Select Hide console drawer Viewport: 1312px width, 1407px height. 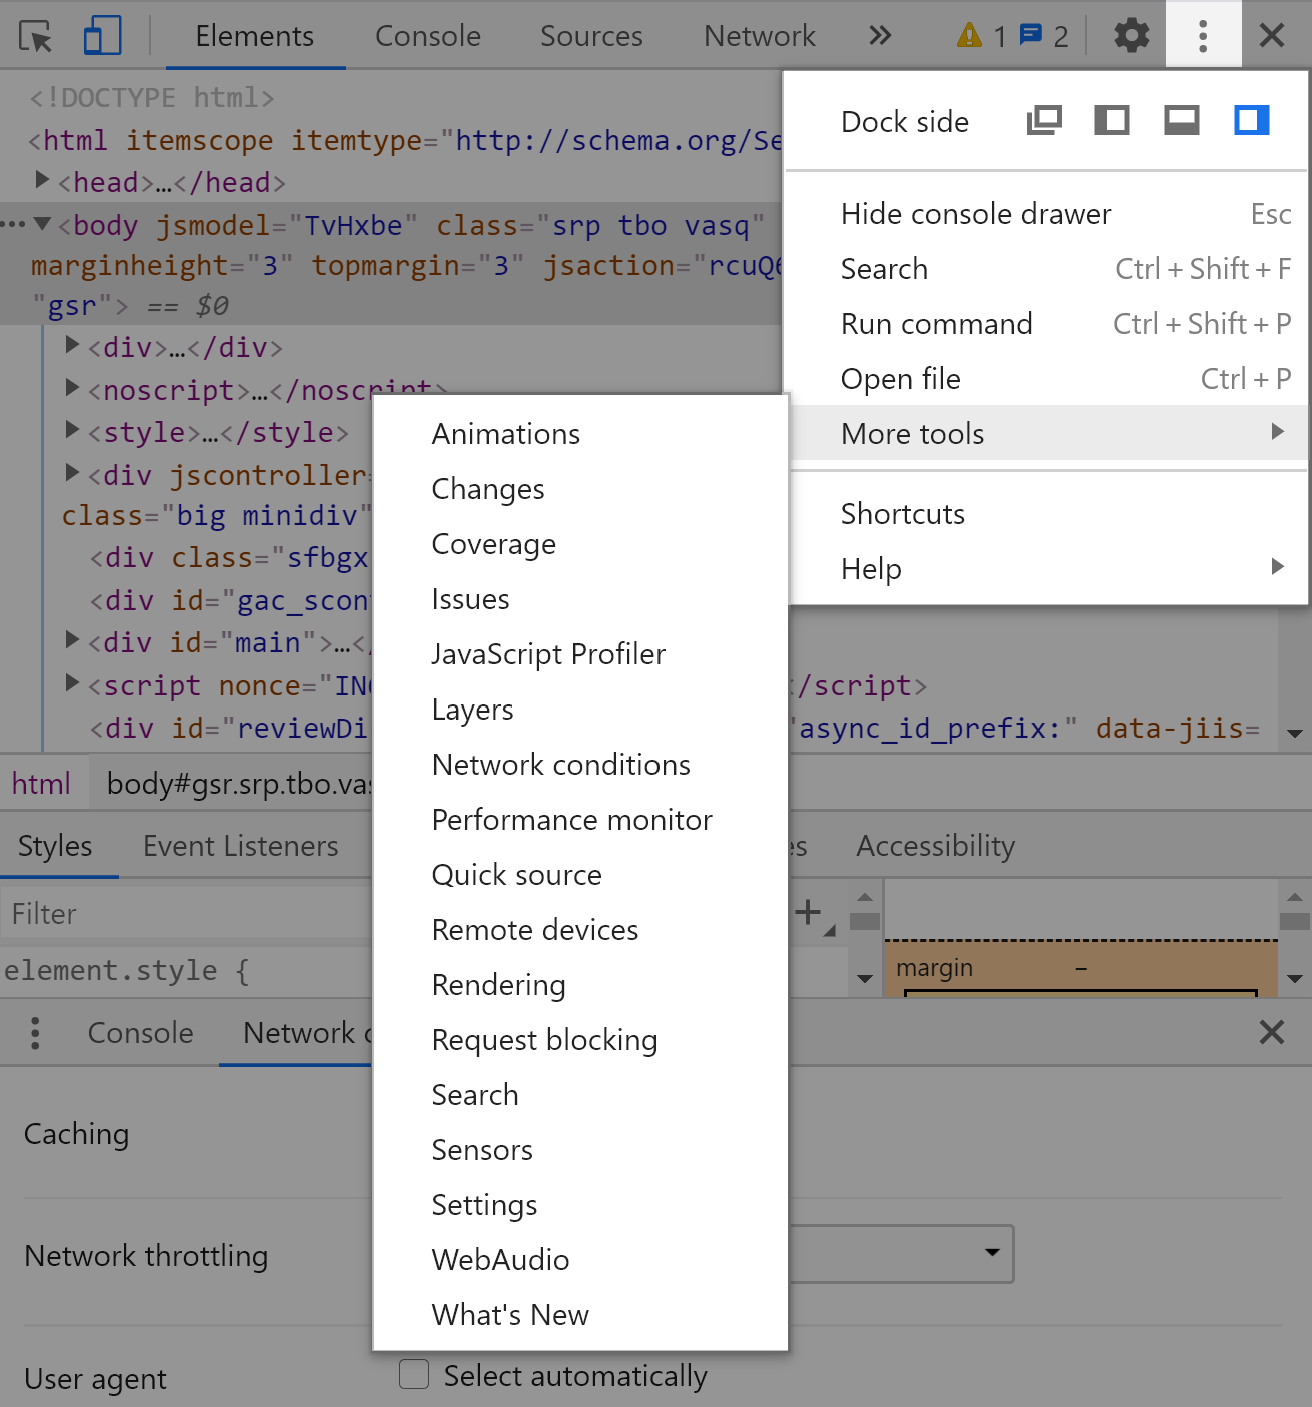coord(1047,213)
